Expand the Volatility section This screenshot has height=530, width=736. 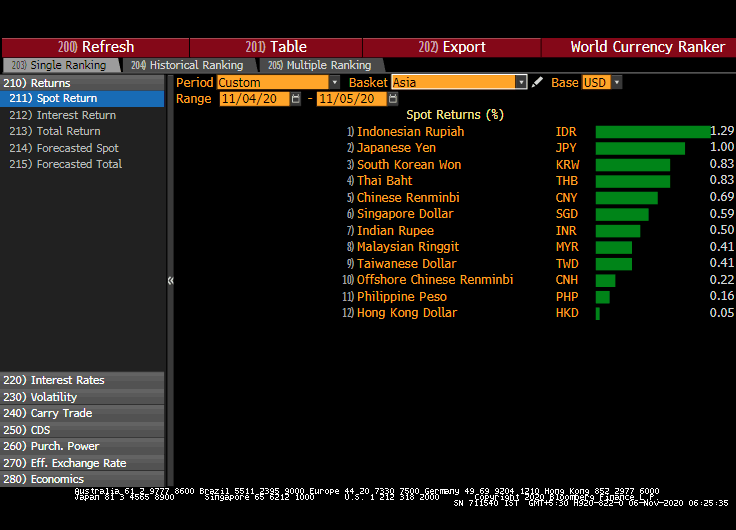pos(54,397)
